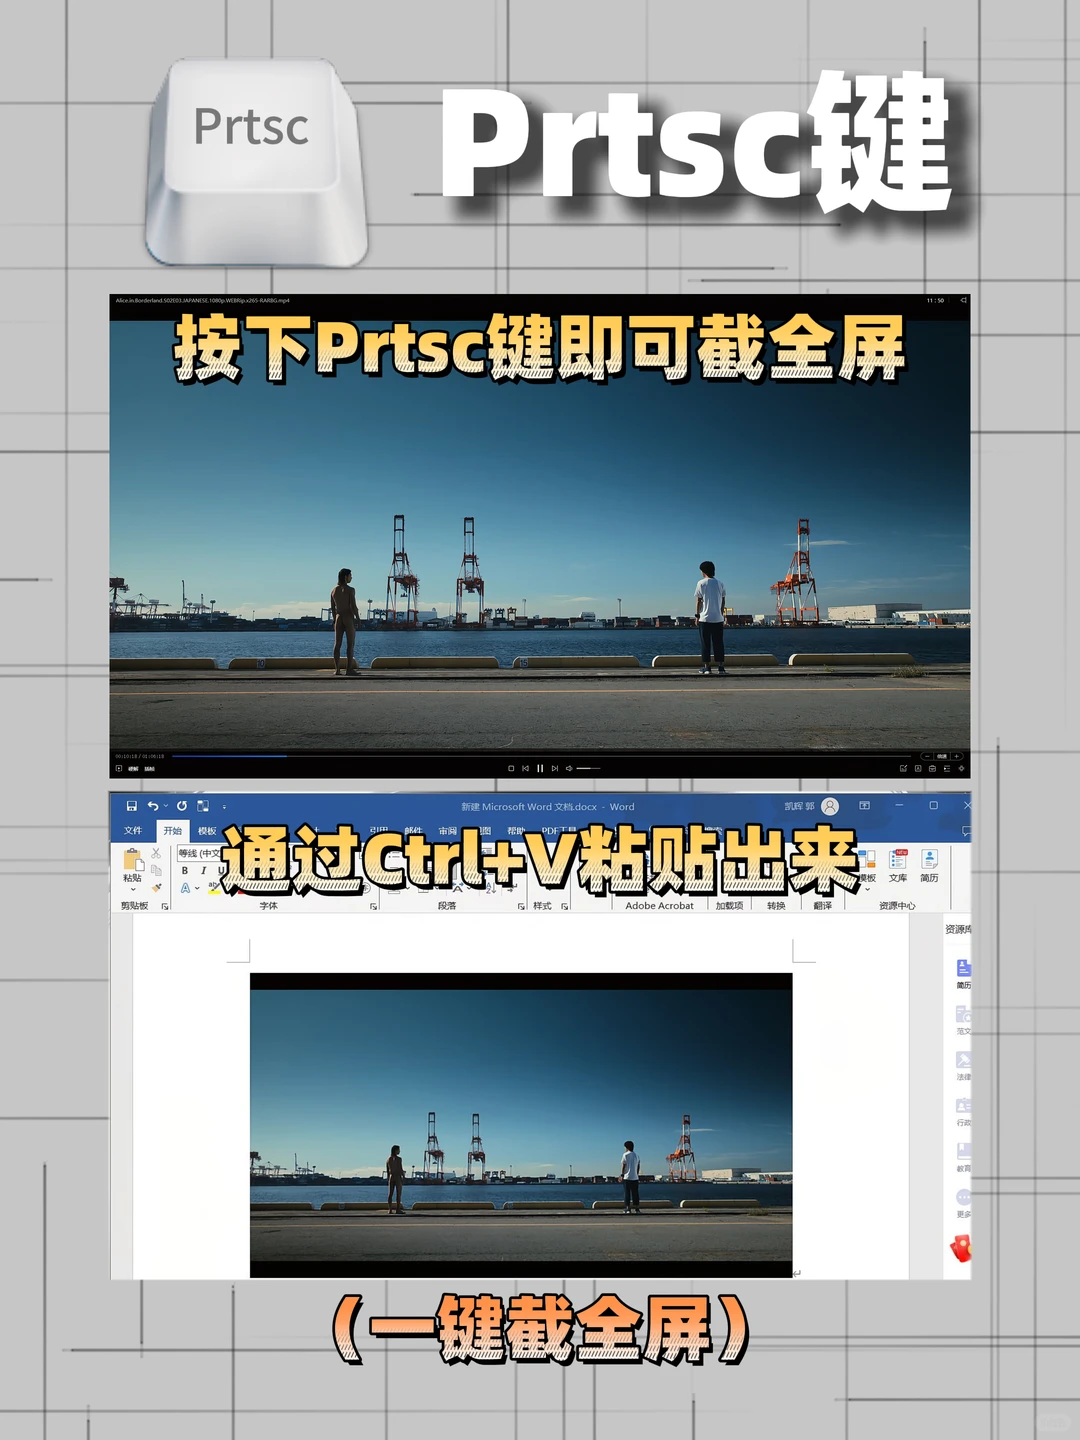The image size is (1080, 1440).
Task: Switch to the 开始 ribbon tab
Action: [x=175, y=830]
